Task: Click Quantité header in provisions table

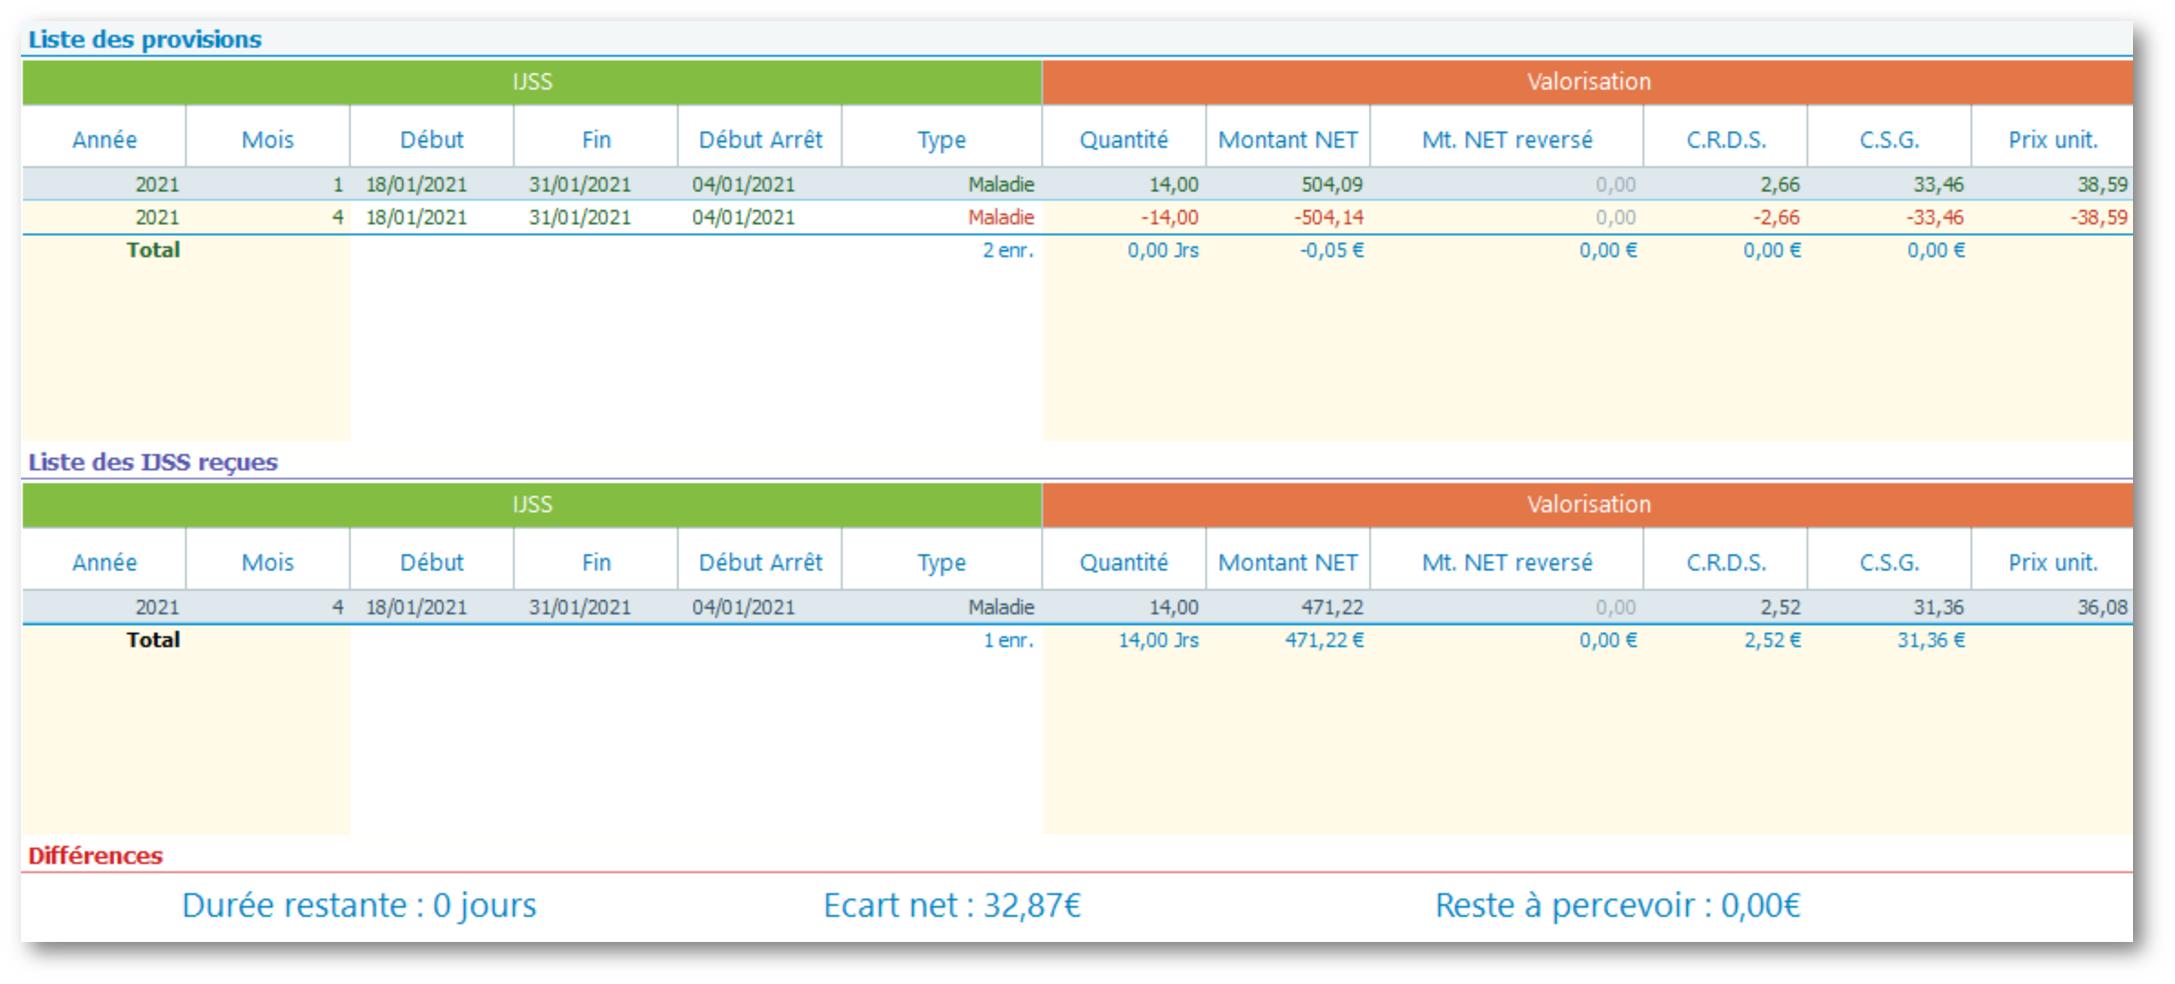Action: (x=1124, y=140)
